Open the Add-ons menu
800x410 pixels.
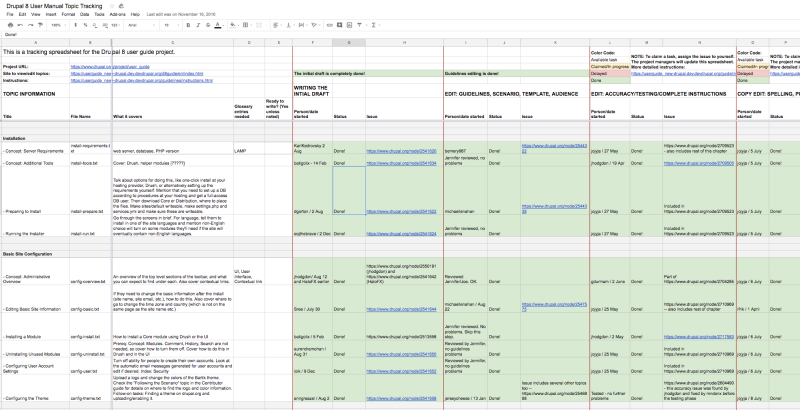117,14
